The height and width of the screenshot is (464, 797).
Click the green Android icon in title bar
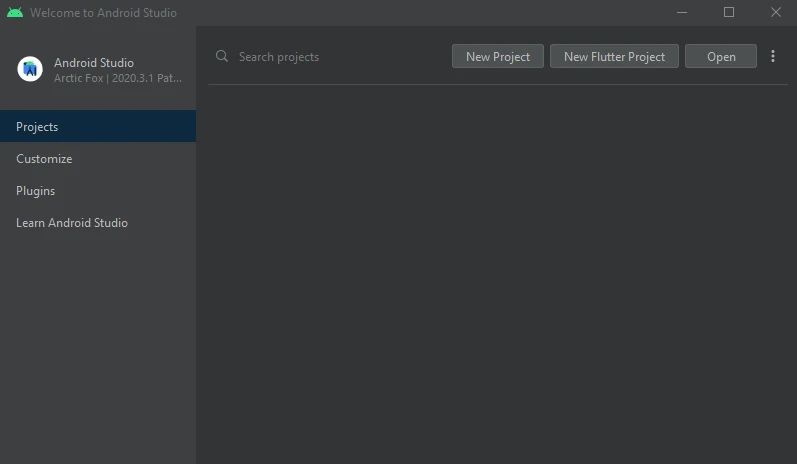click(x=15, y=12)
